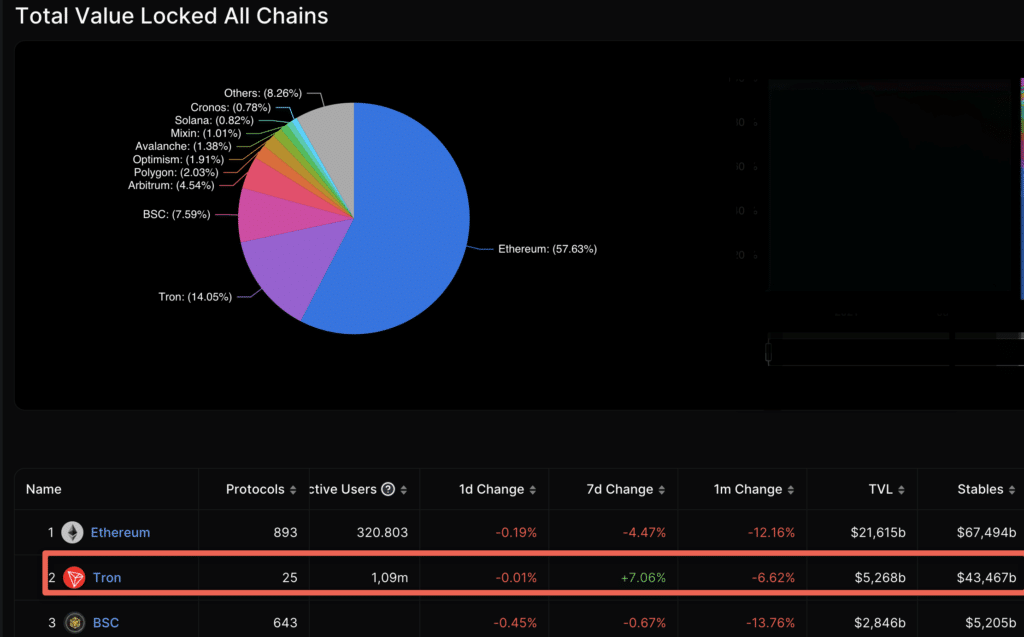Click the Name column header

[44, 490]
